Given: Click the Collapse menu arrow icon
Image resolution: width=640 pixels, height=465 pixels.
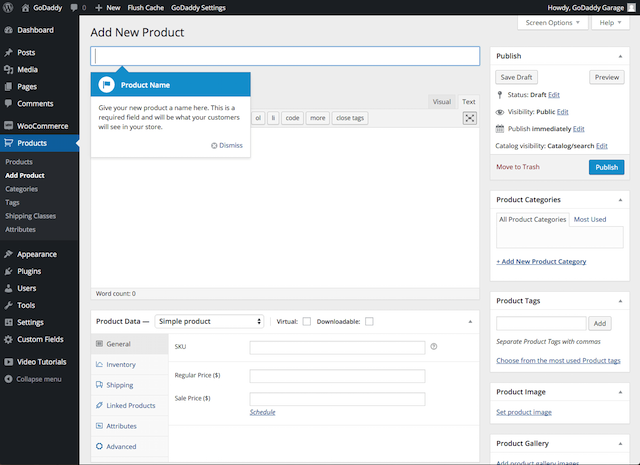Looking at the screenshot, I should point(8,379).
